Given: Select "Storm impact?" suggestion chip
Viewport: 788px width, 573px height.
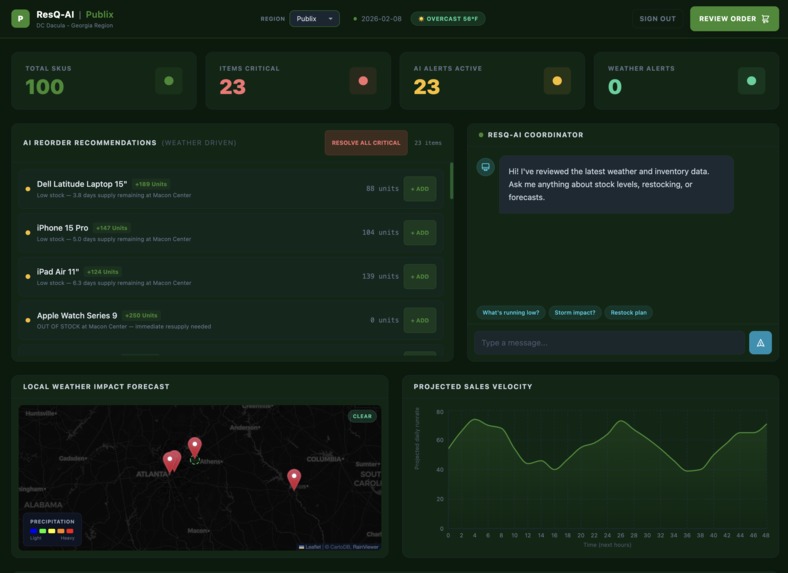Looking at the screenshot, I should point(574,313).
